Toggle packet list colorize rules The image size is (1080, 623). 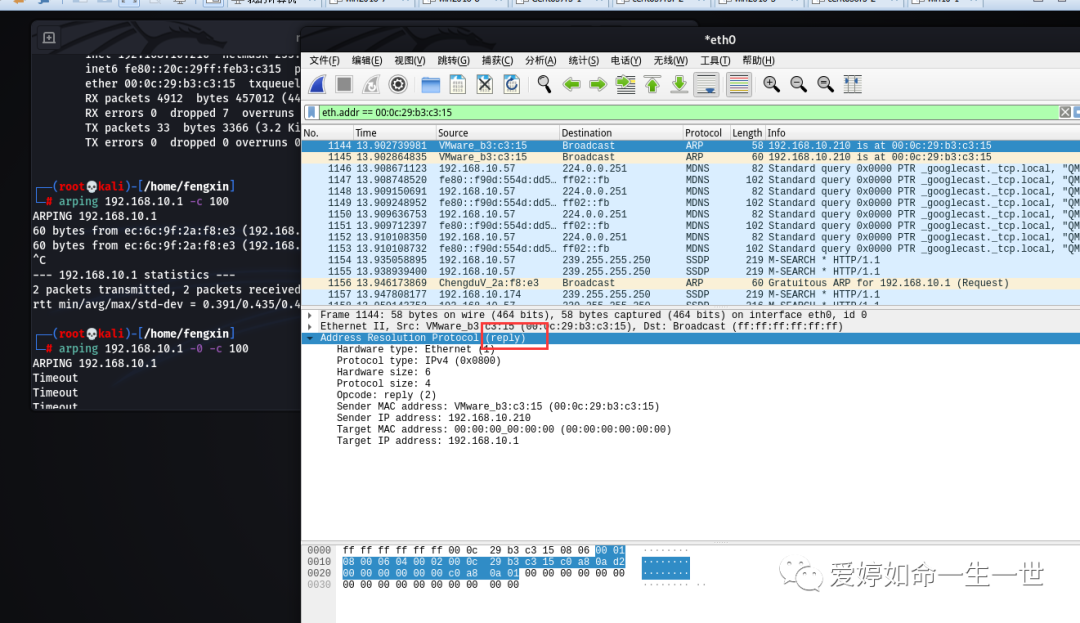point(738,85)
